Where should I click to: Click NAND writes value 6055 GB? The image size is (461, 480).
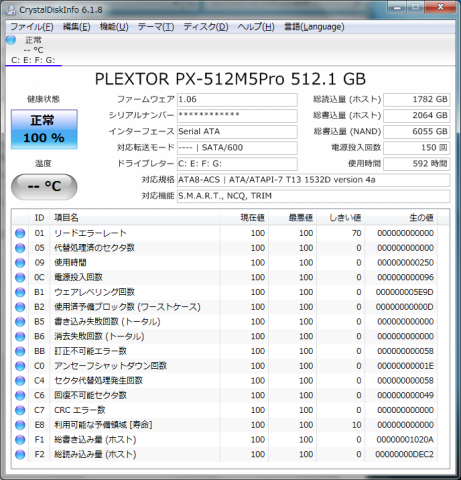point(417,131)
